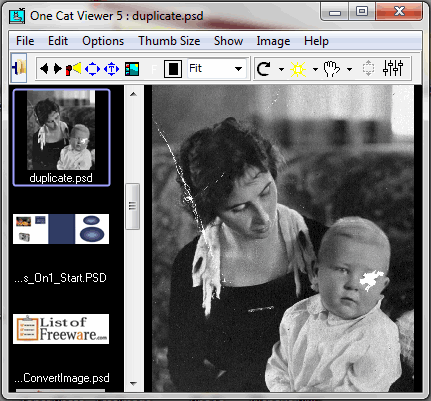
Task: Click full screen with text icon
Action: coord(112,69)
